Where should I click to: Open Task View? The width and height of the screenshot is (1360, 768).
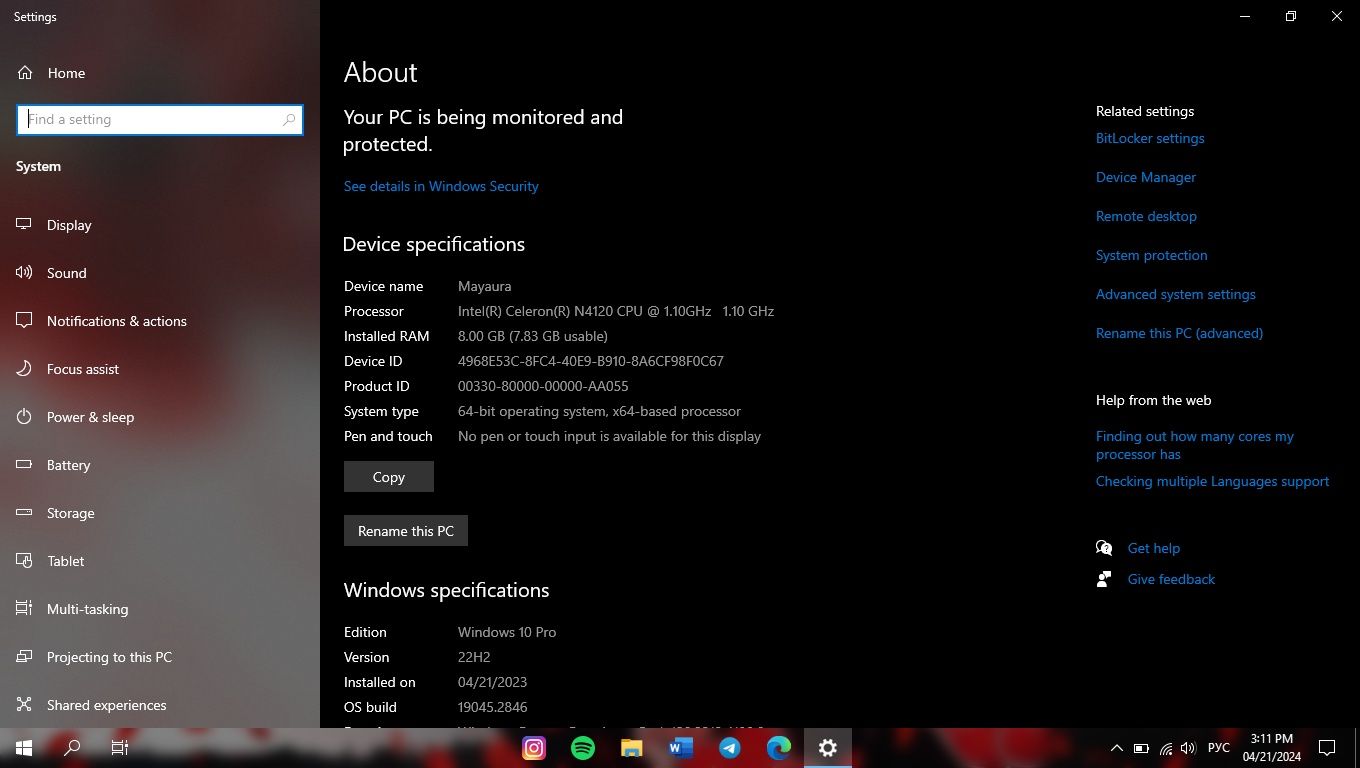pos(120,748)
